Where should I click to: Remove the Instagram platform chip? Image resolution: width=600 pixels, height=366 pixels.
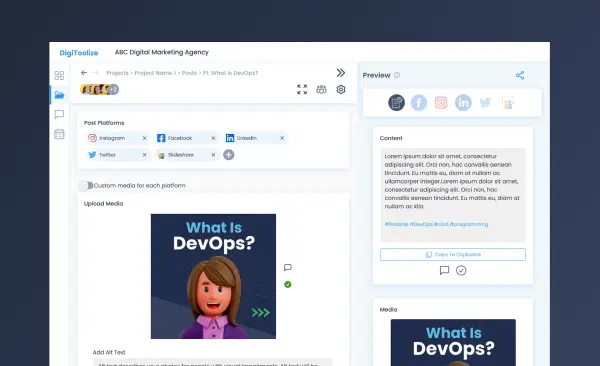145,138
